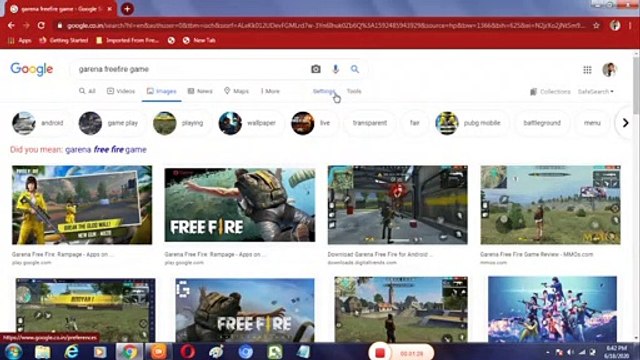Screen dimensions: 640x360
Task: Go forward with the browser forward arrow
Action: [x=26, y=26]
